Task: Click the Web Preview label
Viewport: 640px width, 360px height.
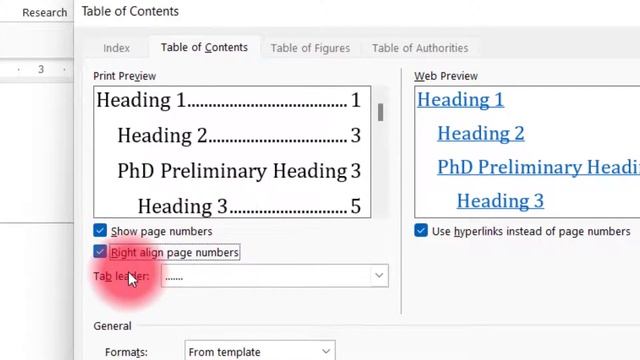Action: click(x=446, y=76)
